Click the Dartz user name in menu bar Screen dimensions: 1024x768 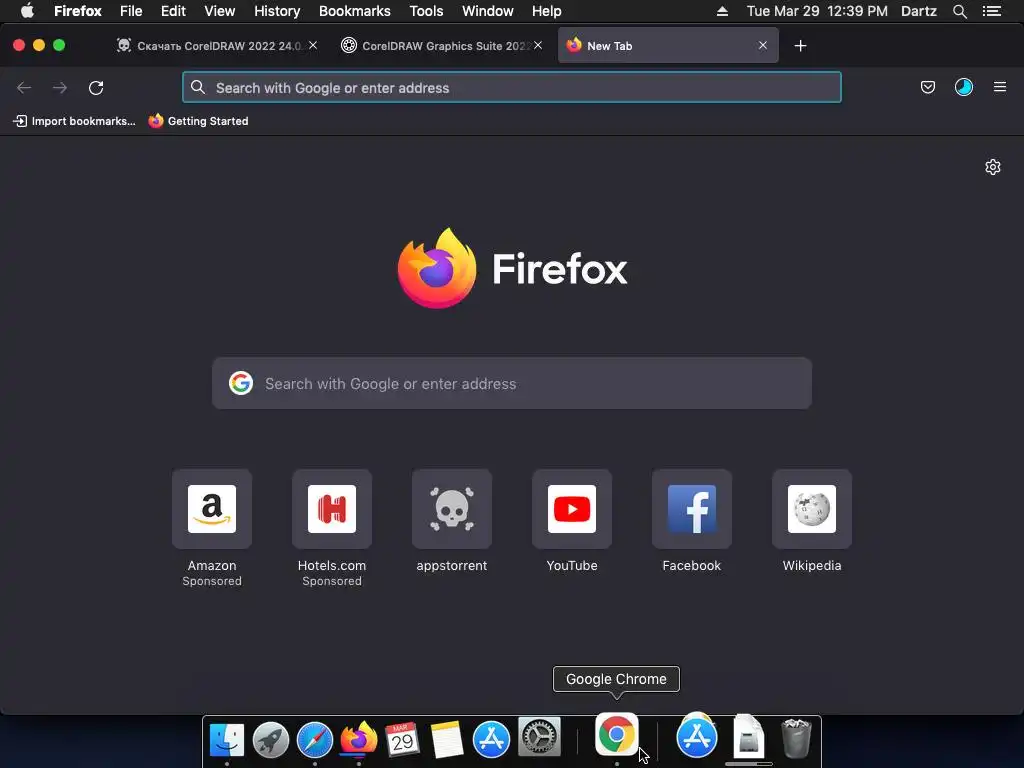[x=919, y=11]
